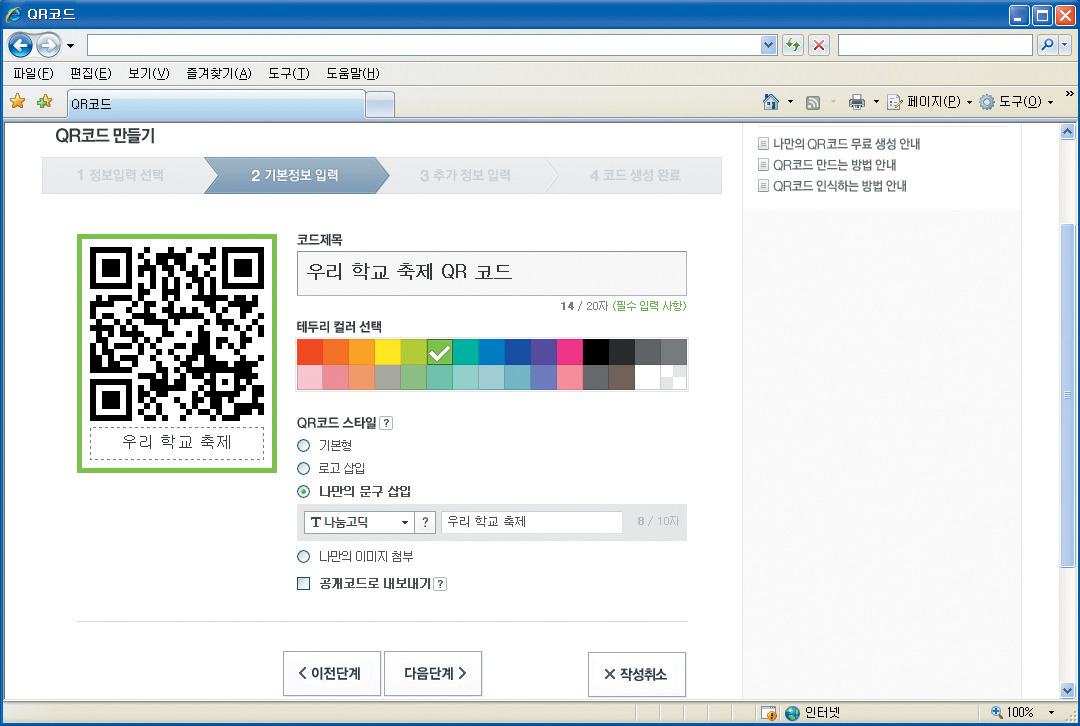The width and height of the screenshot is (1080, 726).
Task: Click the browser Back arrow button
Action: 20,45
